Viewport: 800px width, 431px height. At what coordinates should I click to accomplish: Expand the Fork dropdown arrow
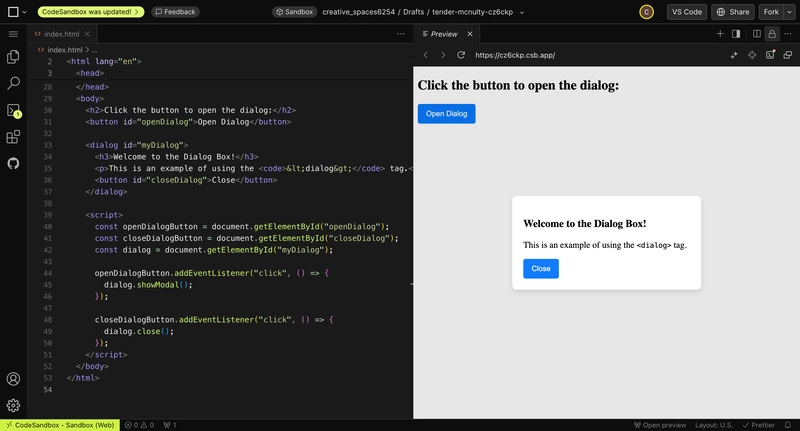[x=788, y=12]
